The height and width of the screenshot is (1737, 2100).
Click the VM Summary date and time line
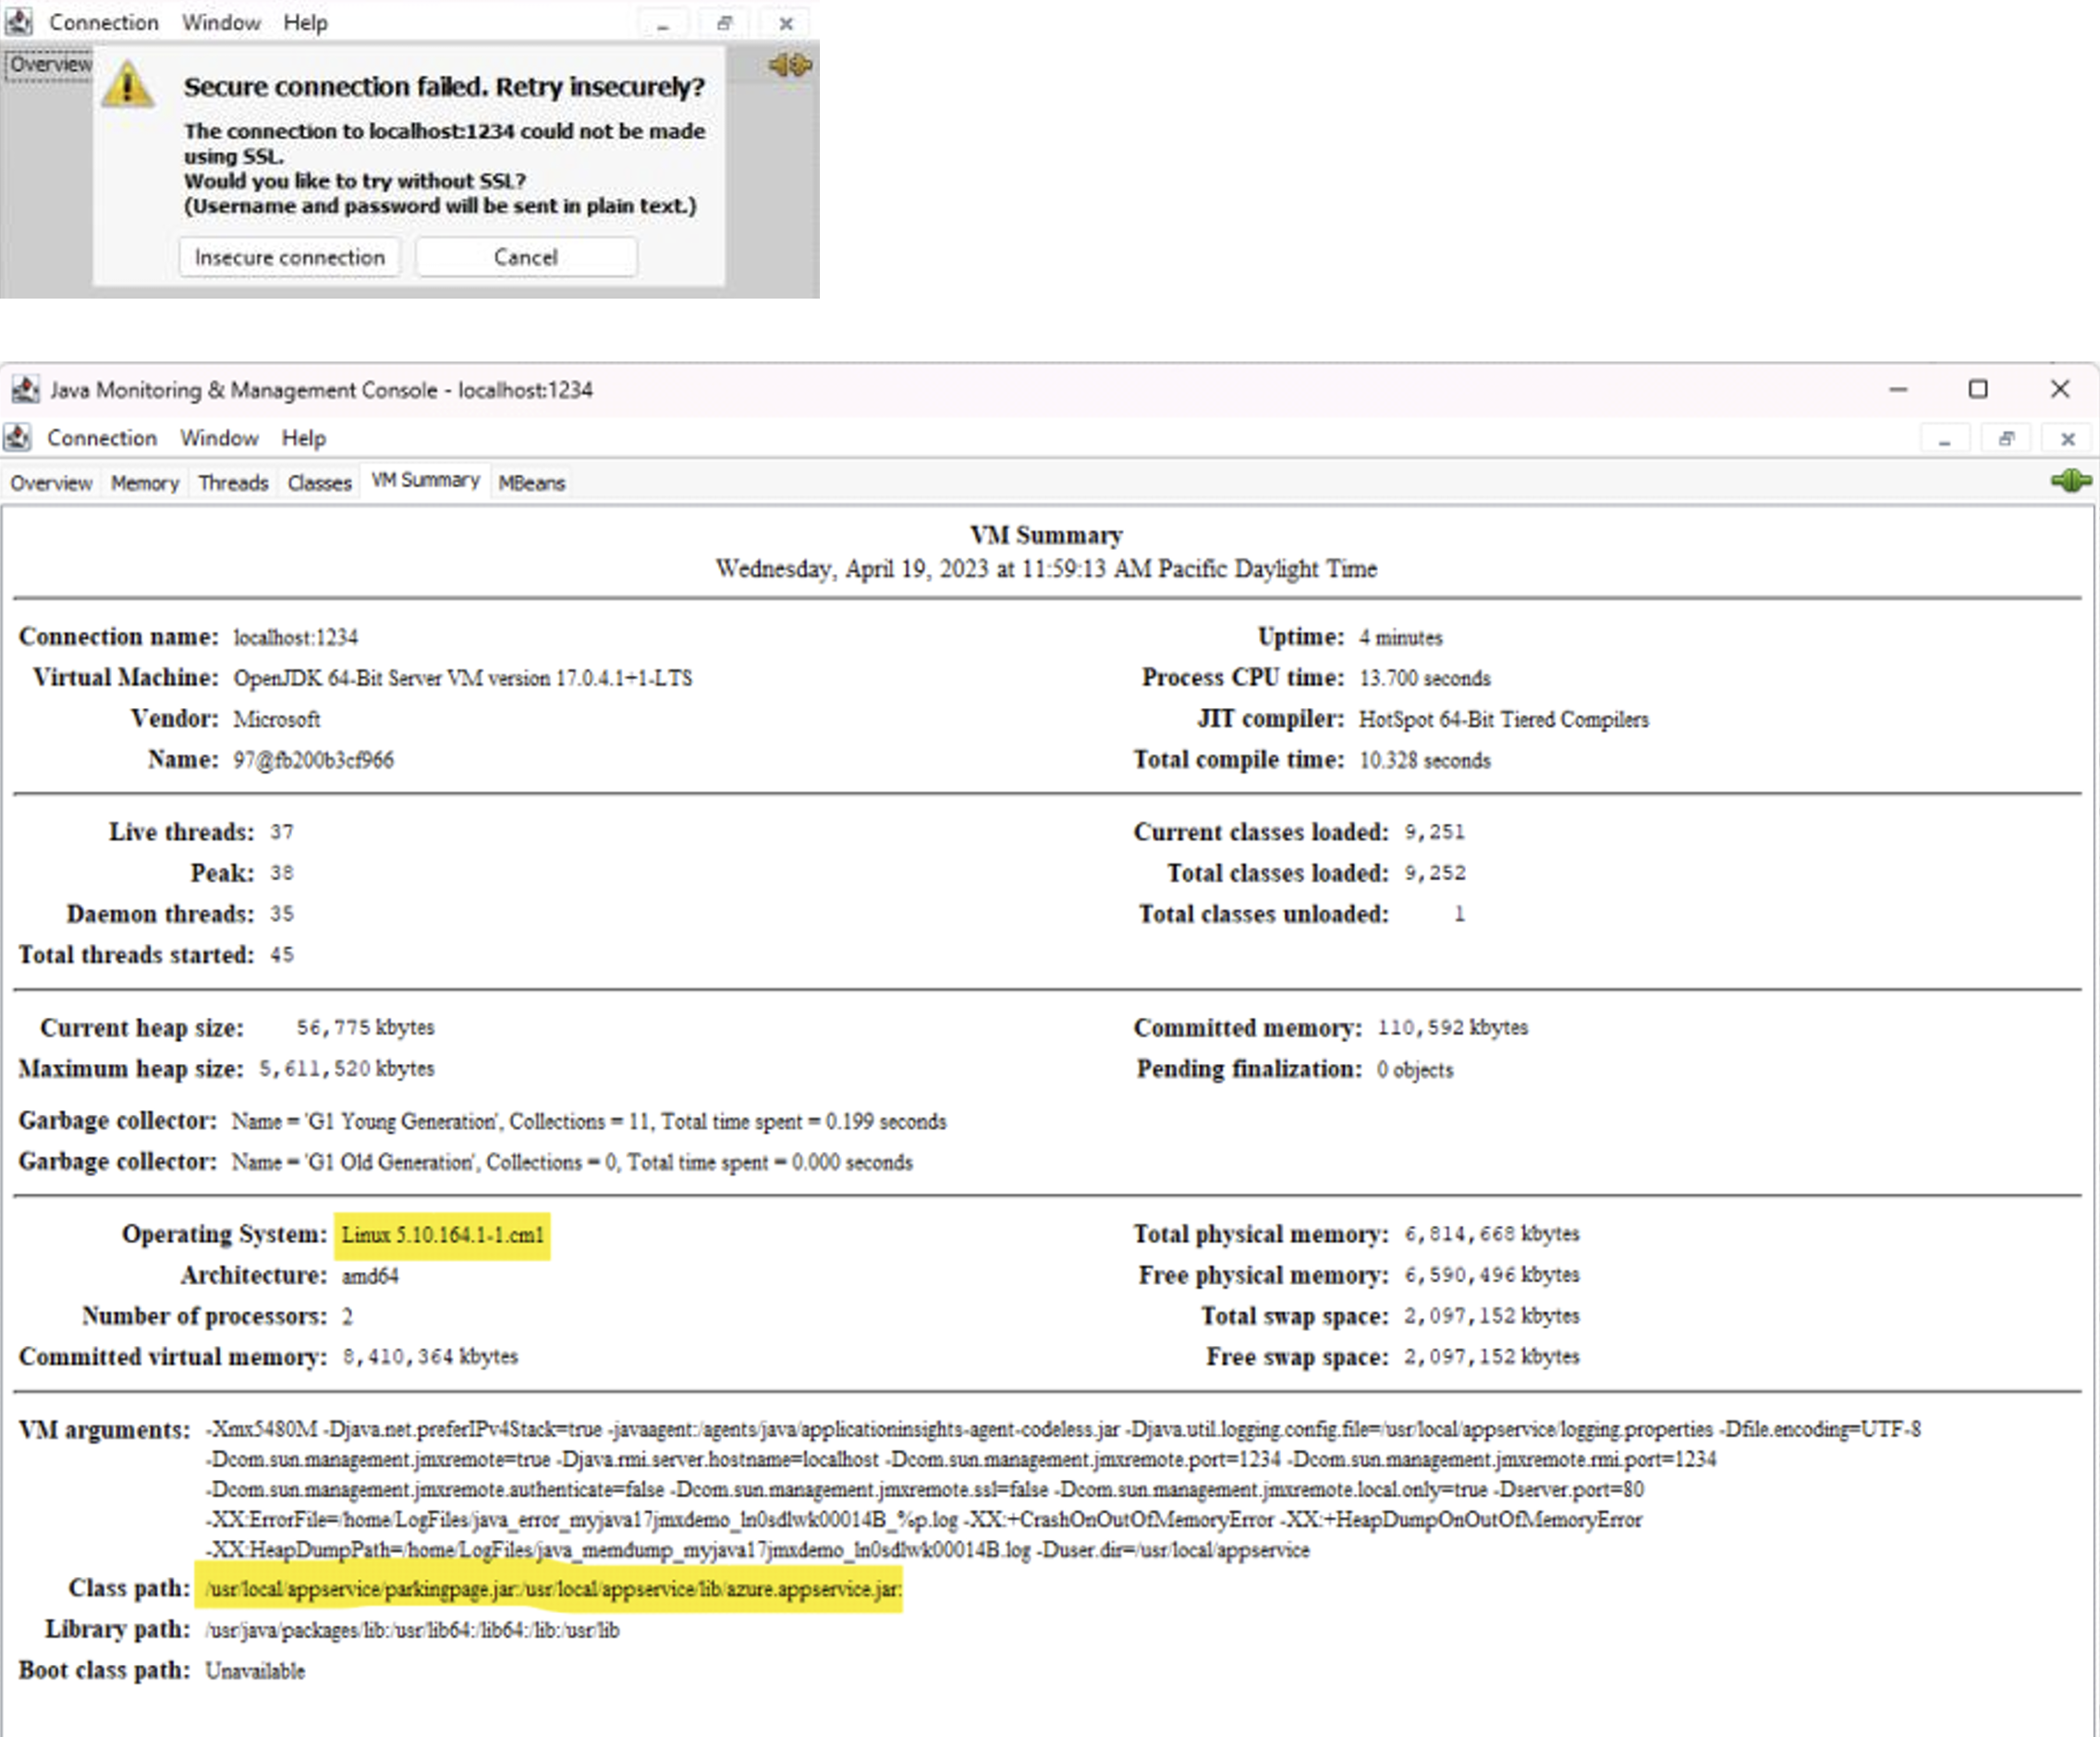click(x=1046, y=569)
